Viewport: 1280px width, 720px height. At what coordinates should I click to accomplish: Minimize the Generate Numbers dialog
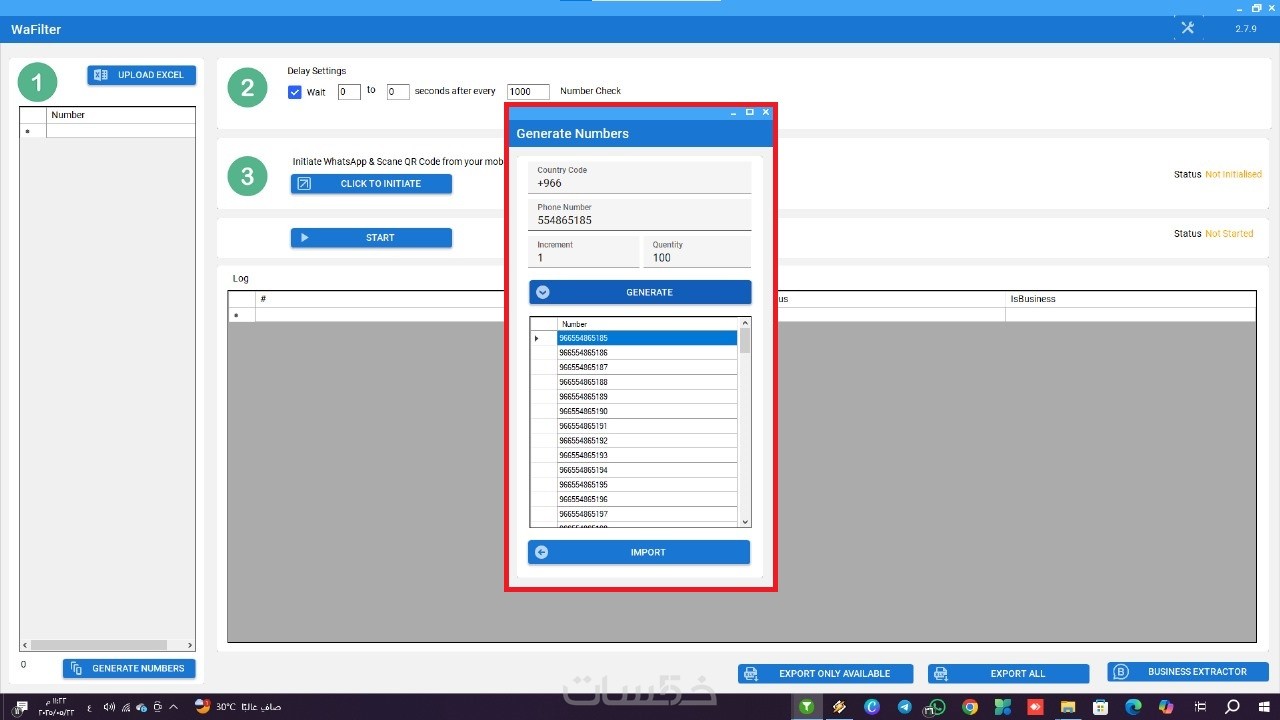coord(733,112)
